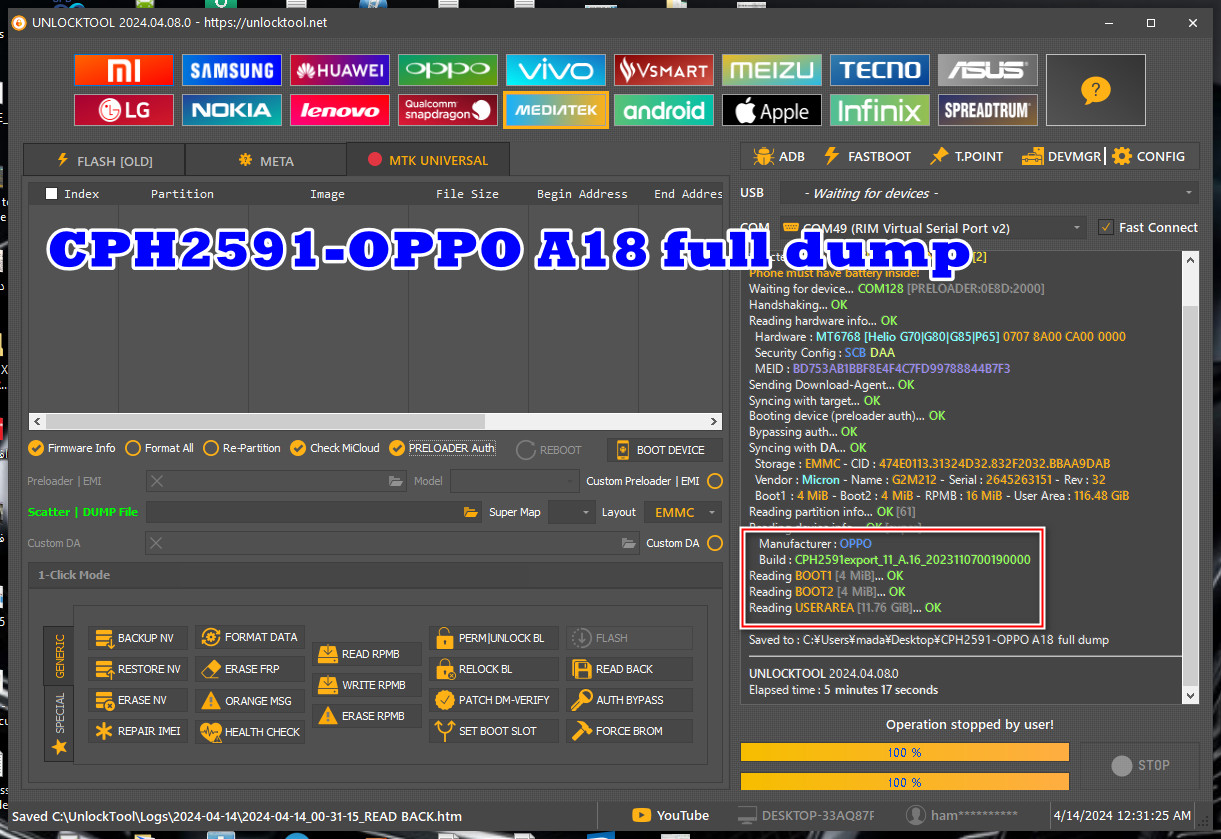Open the Layout EMMC dropdown
The height and width of the screenshot is (839, 1221).
[683, 512]
